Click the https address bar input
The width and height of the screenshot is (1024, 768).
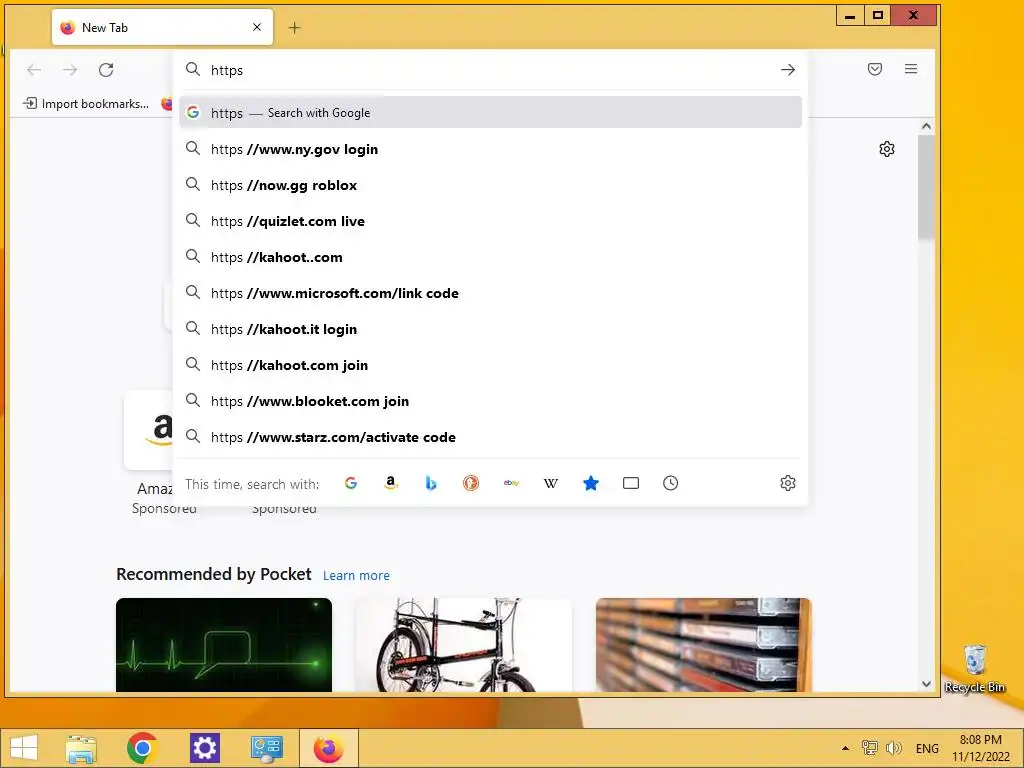(490, 70)
